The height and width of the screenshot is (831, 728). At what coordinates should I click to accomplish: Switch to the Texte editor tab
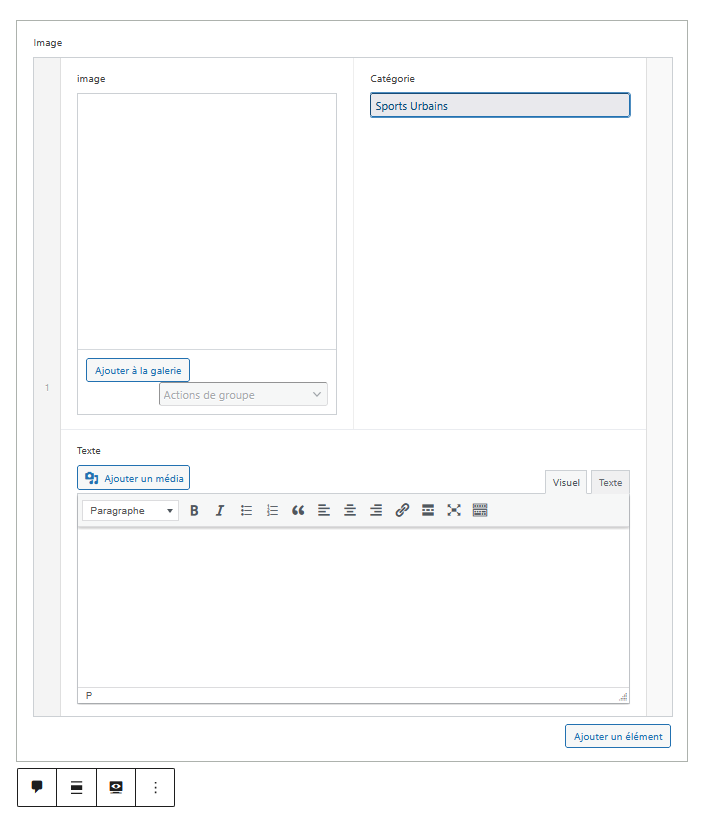pyautogui.click(x=610, y=482)
